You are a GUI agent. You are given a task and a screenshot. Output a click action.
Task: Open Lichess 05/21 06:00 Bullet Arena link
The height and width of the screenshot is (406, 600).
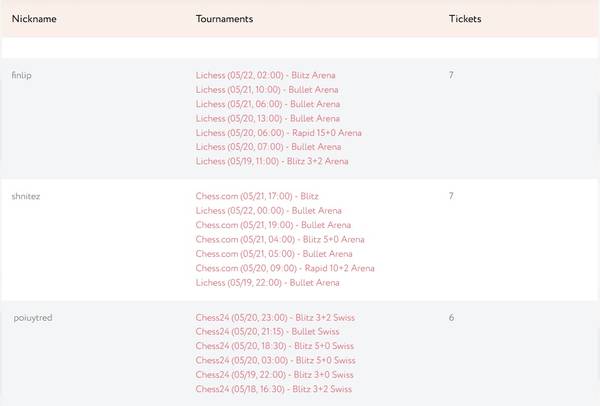[267, 104]
